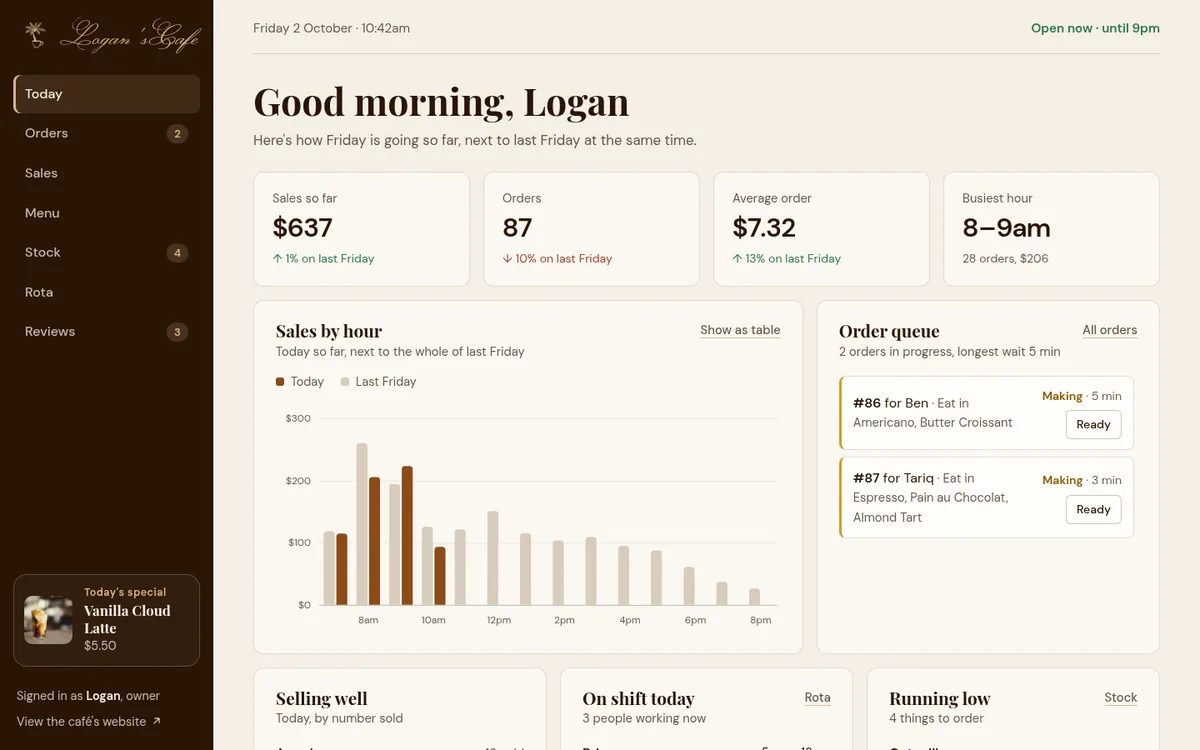1200x750 pixels.
Task: Click the Orders 87 card
Action: click(x=591, y=229)
